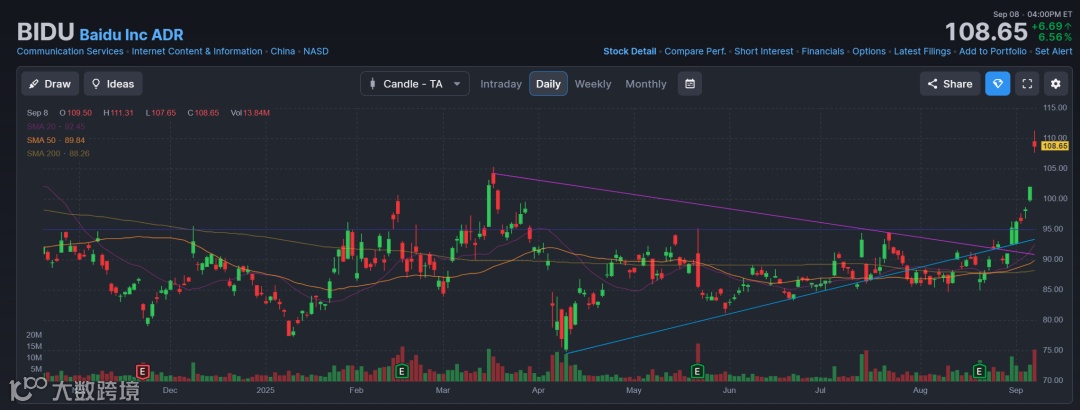Image resolution: width=1080 pixels, height=410 pixels.
Task: Open the Draw tools
Action: (x=50, y=83)
